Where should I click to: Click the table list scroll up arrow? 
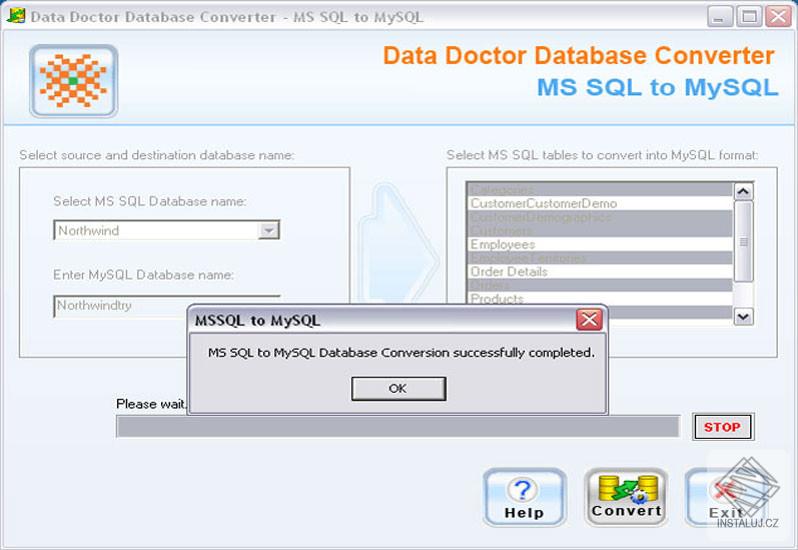(x=744, y=191)
